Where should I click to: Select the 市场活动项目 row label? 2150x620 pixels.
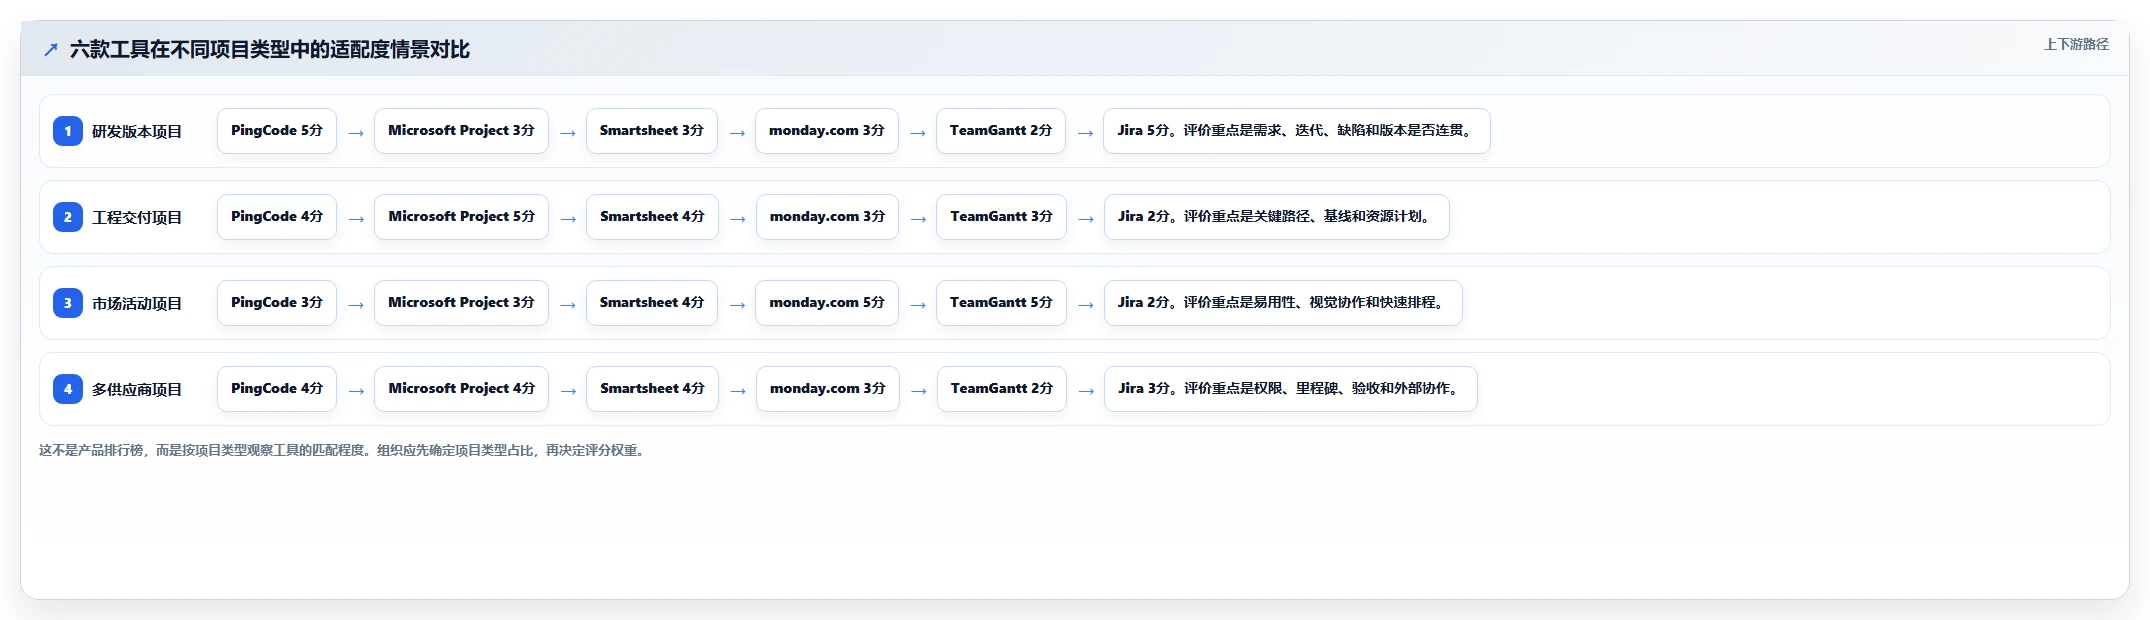tap(137, 303)
